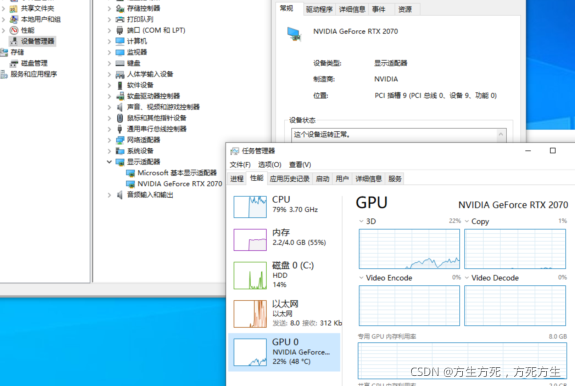Open the 文件(F) menu in Task Manager
This screenshot has width=576, height=387.
[x=240, y=164]
